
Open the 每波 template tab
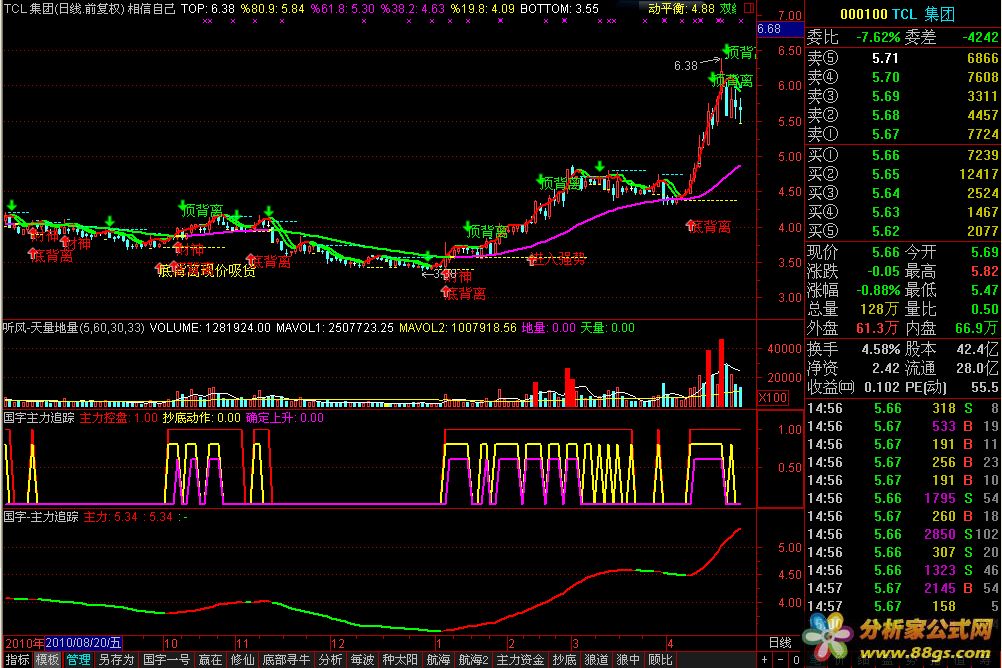pyautogui.click(x=362, y=660)
